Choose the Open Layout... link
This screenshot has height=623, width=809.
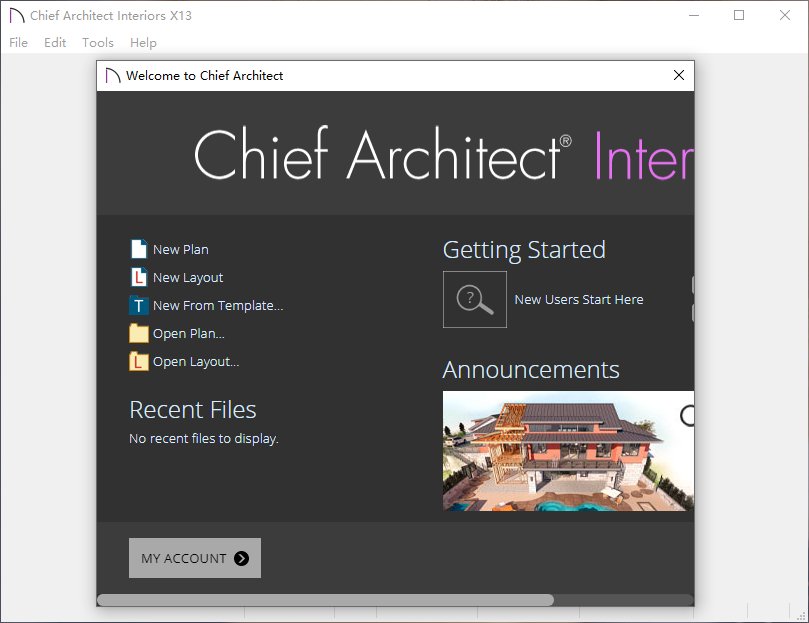point(196,362)
